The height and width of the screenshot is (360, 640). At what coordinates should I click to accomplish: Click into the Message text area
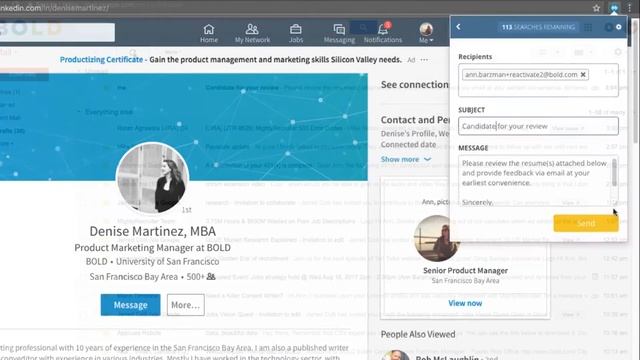click(x=535, y=181)
